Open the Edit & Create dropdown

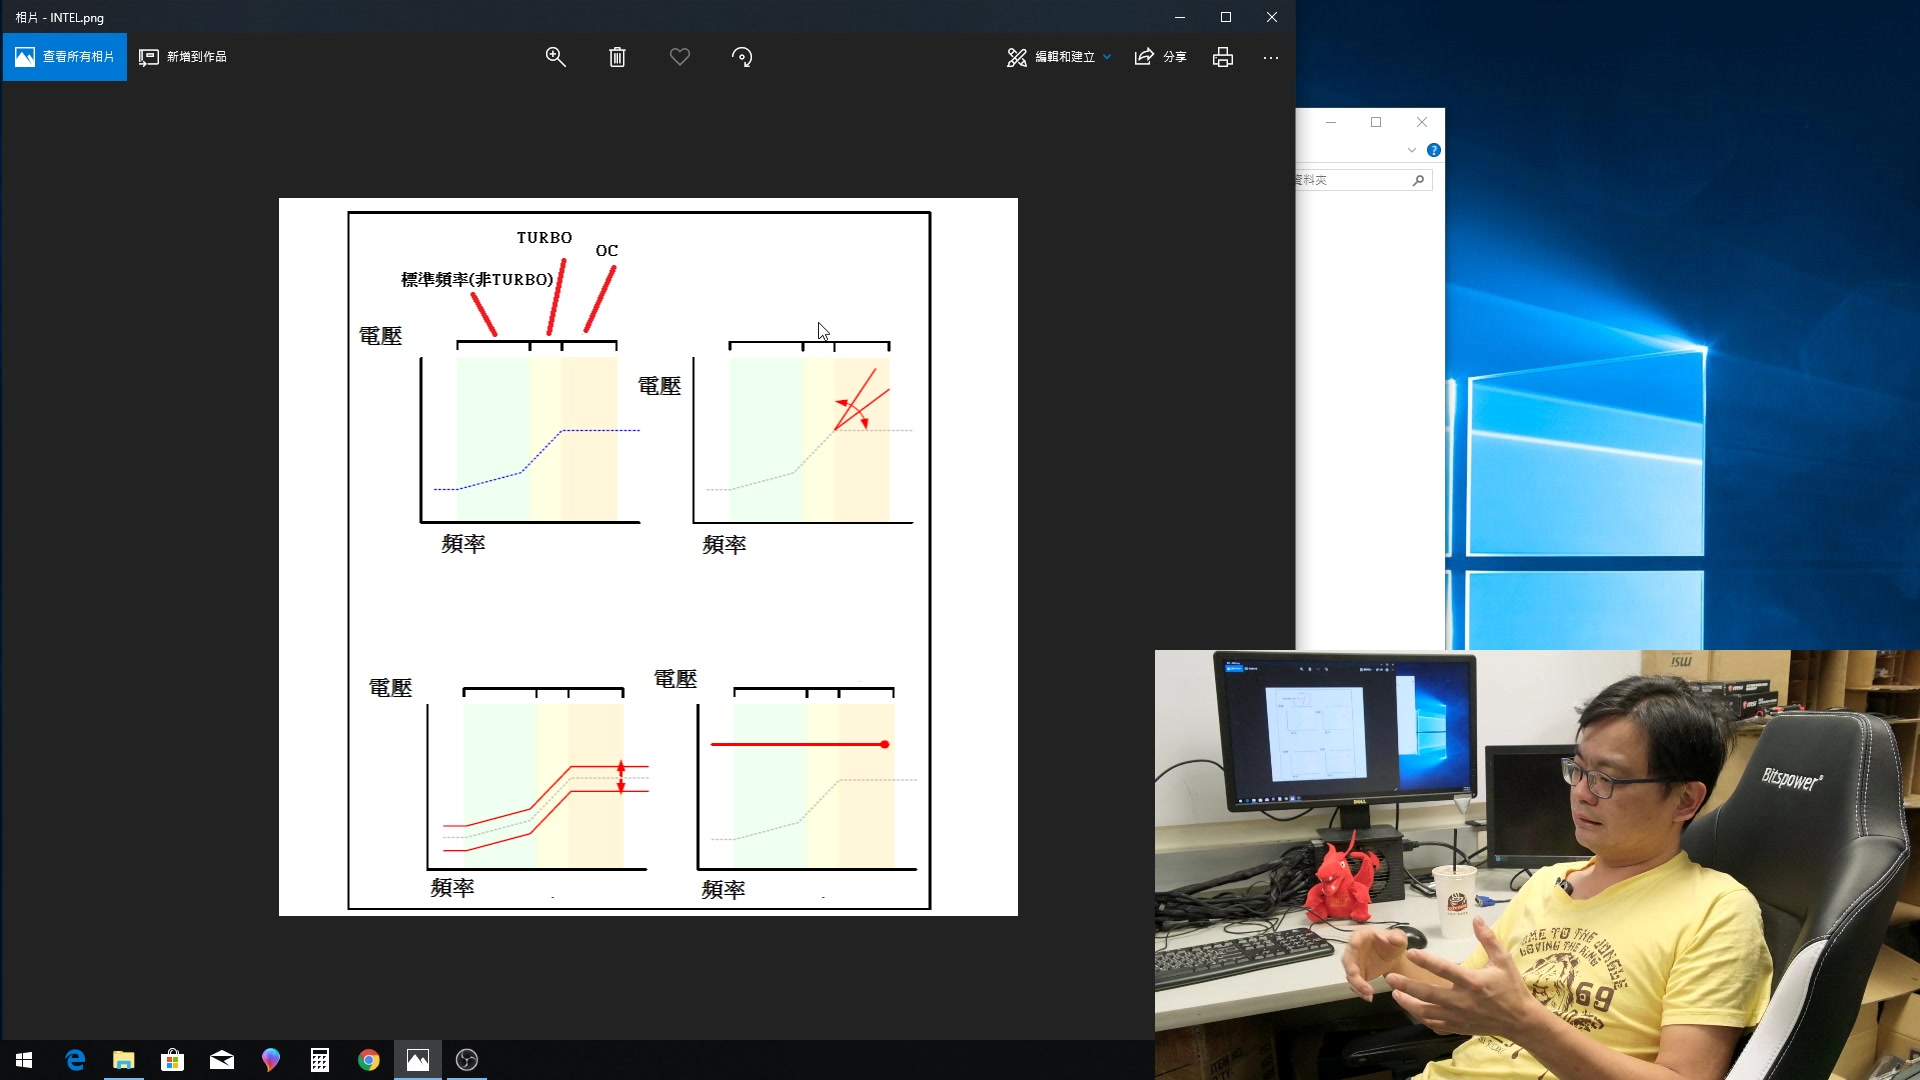click(1059, 57)
